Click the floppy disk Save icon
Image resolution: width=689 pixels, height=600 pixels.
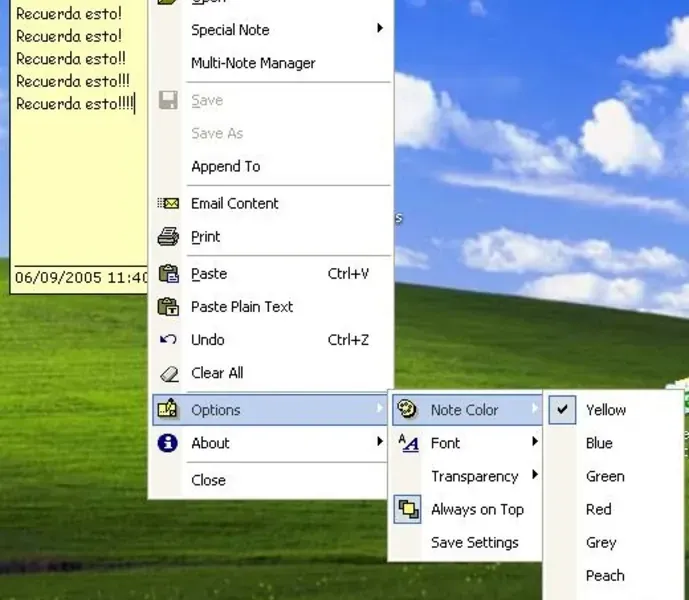[168, 100]
